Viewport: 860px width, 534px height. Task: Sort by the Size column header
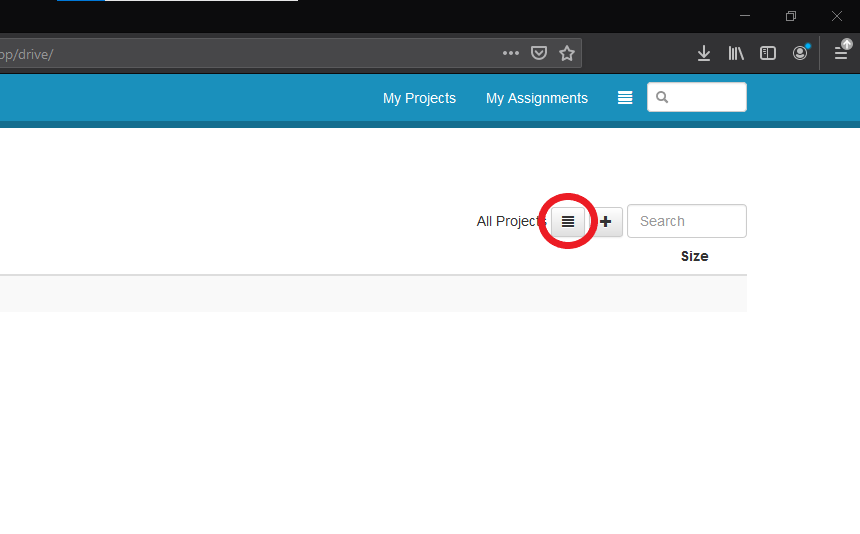[x=694, y=256]
